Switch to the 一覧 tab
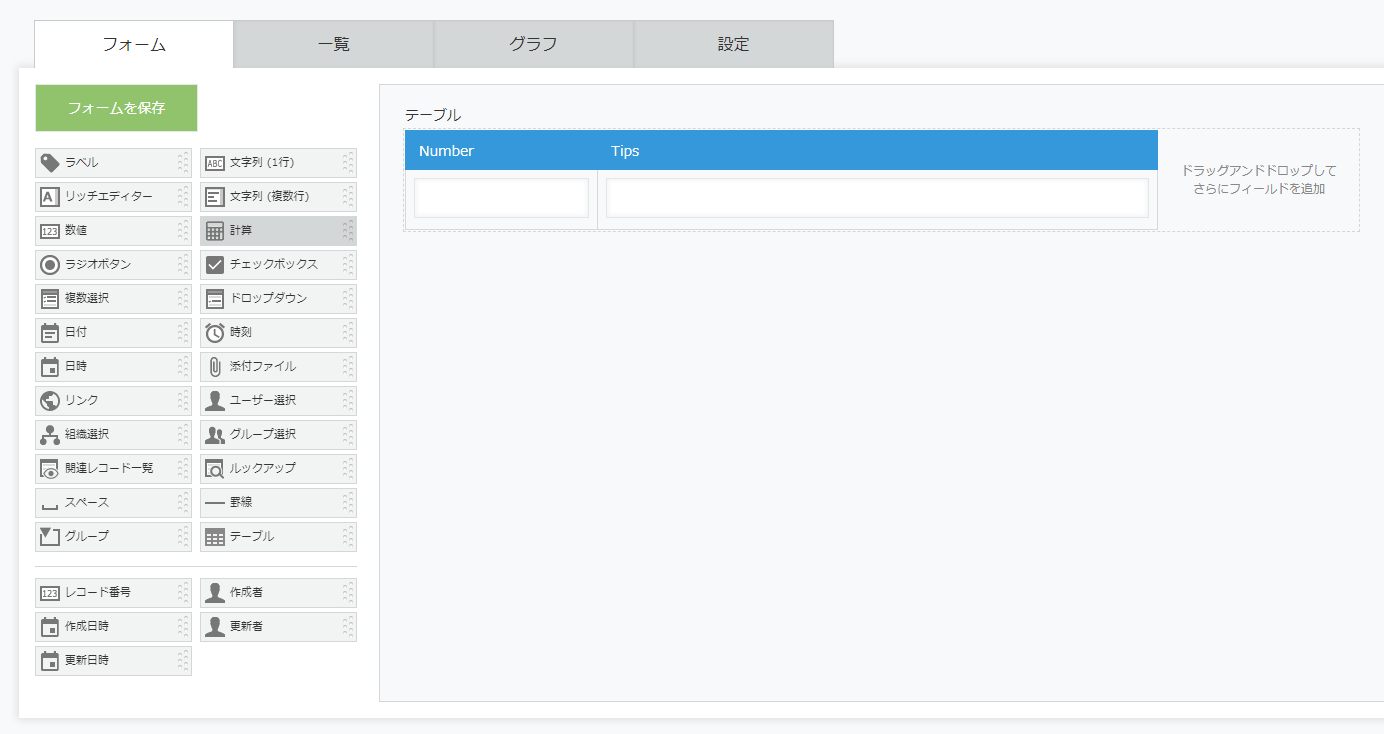Screen dimensions: 1384x734 [x=333, y=44]
